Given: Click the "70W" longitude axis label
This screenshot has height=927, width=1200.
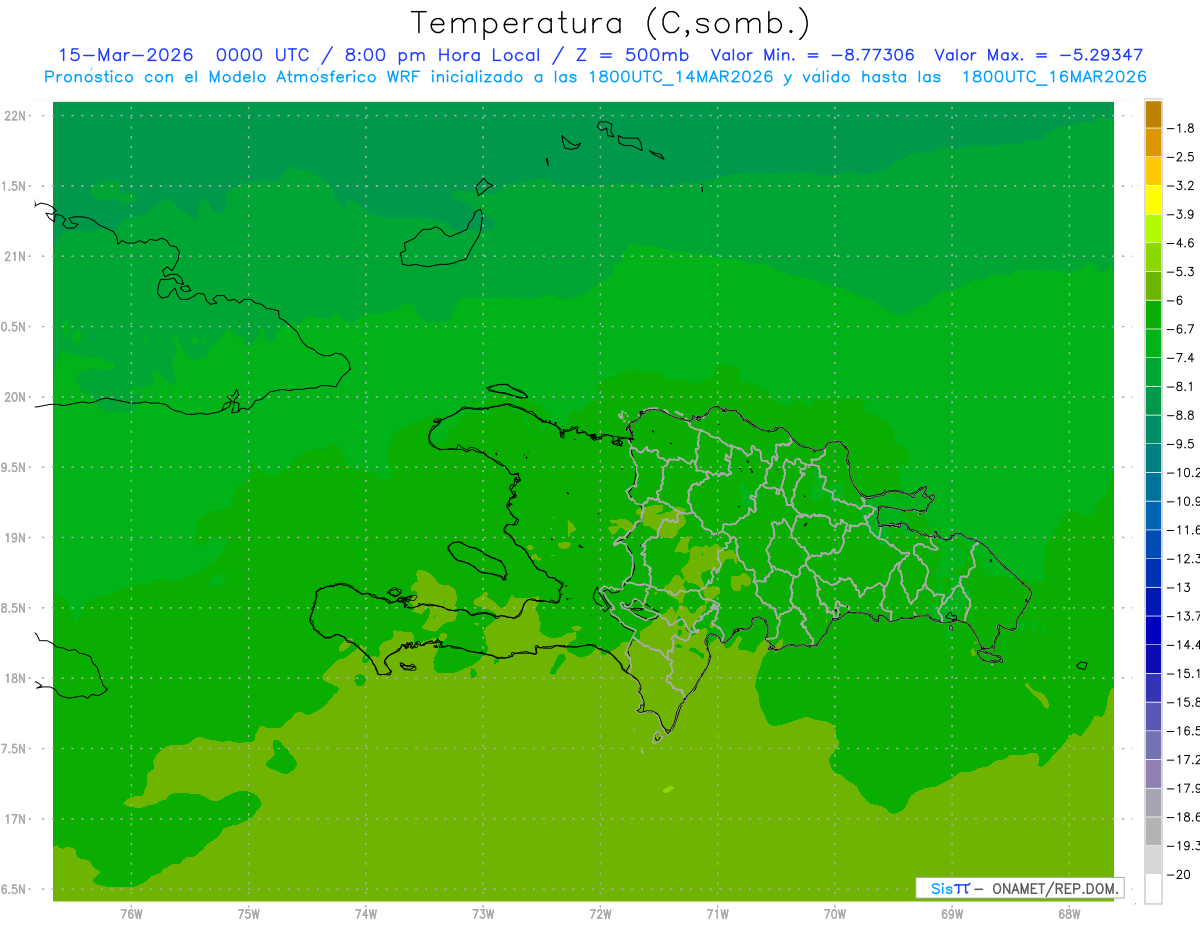Looking at the screenshot, I should click(835, 914).
